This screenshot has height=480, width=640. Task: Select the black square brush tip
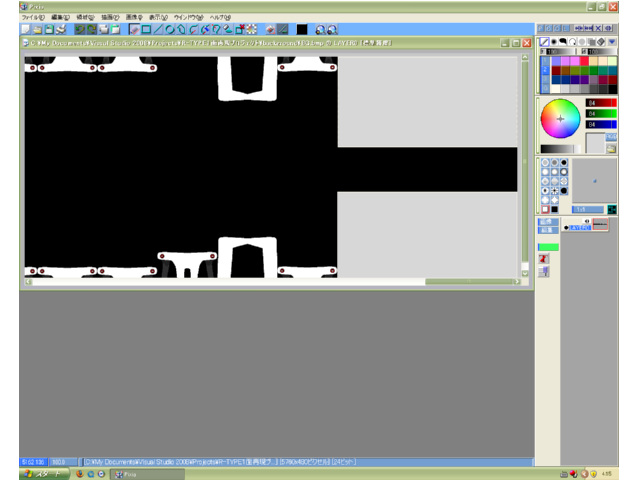(554, 209)
